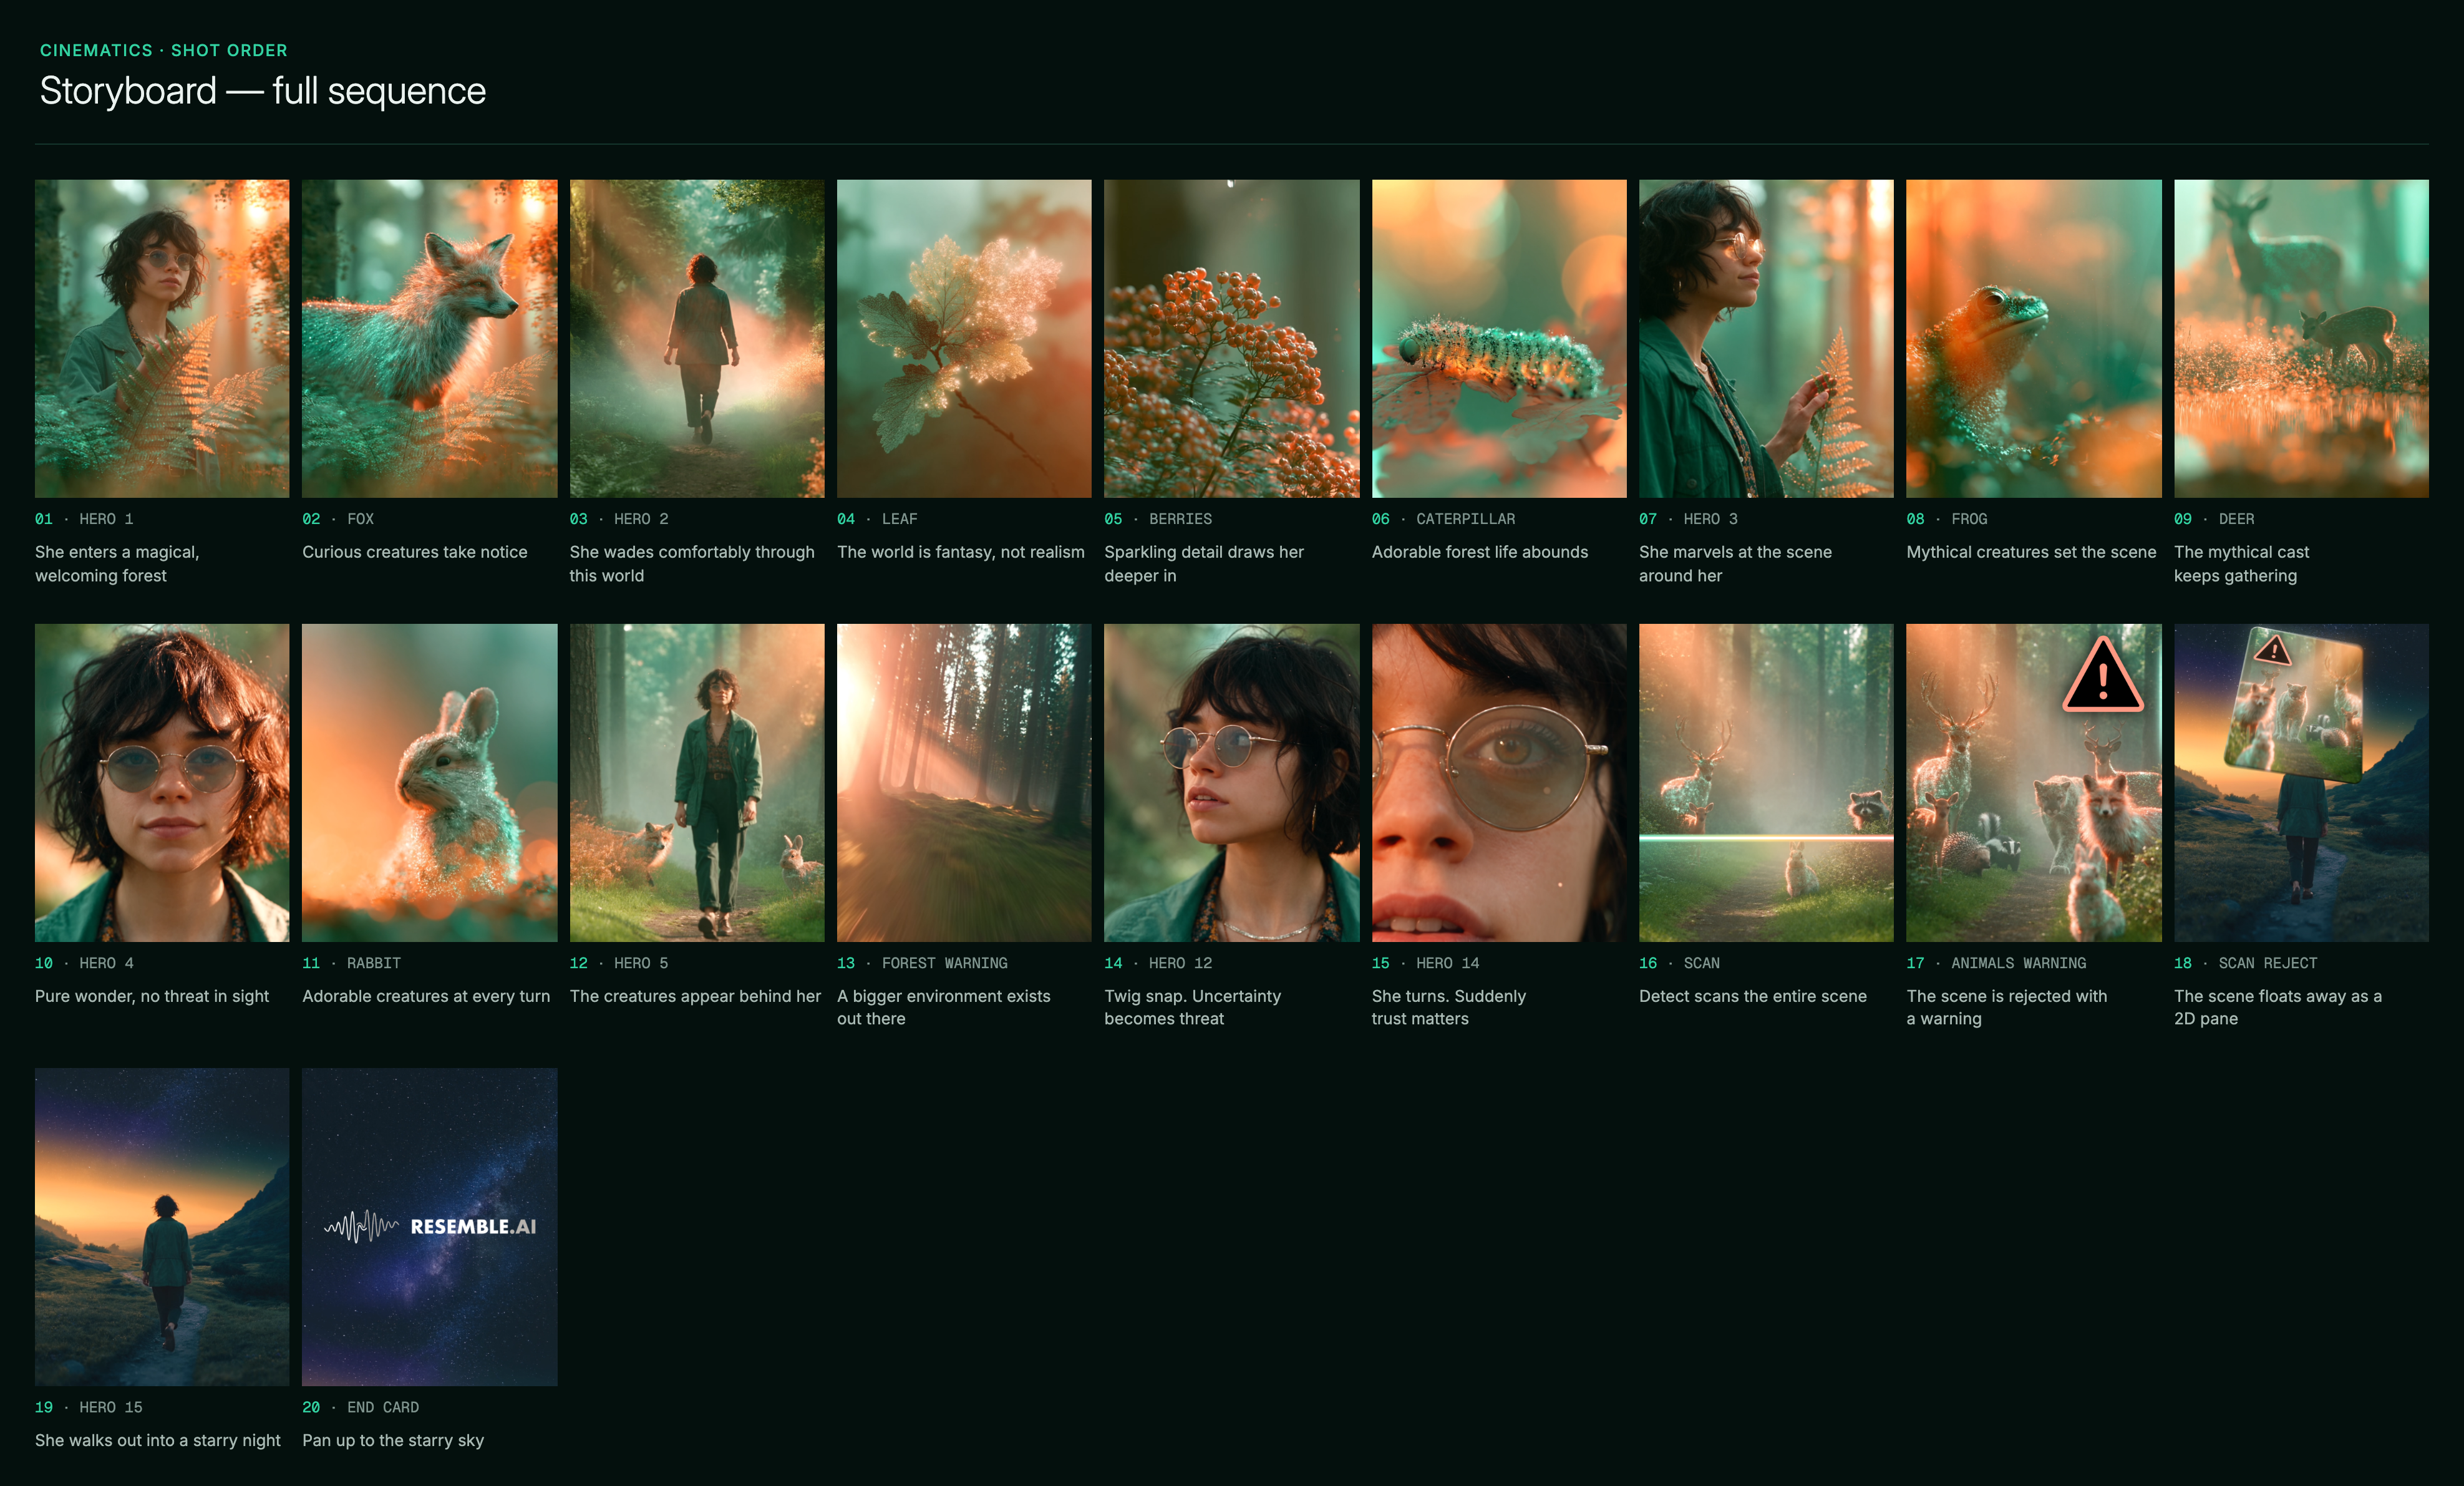Click the 'Storyboard — full sequence' heading
The image size is (2464, 1486).
tap(263, 91)
